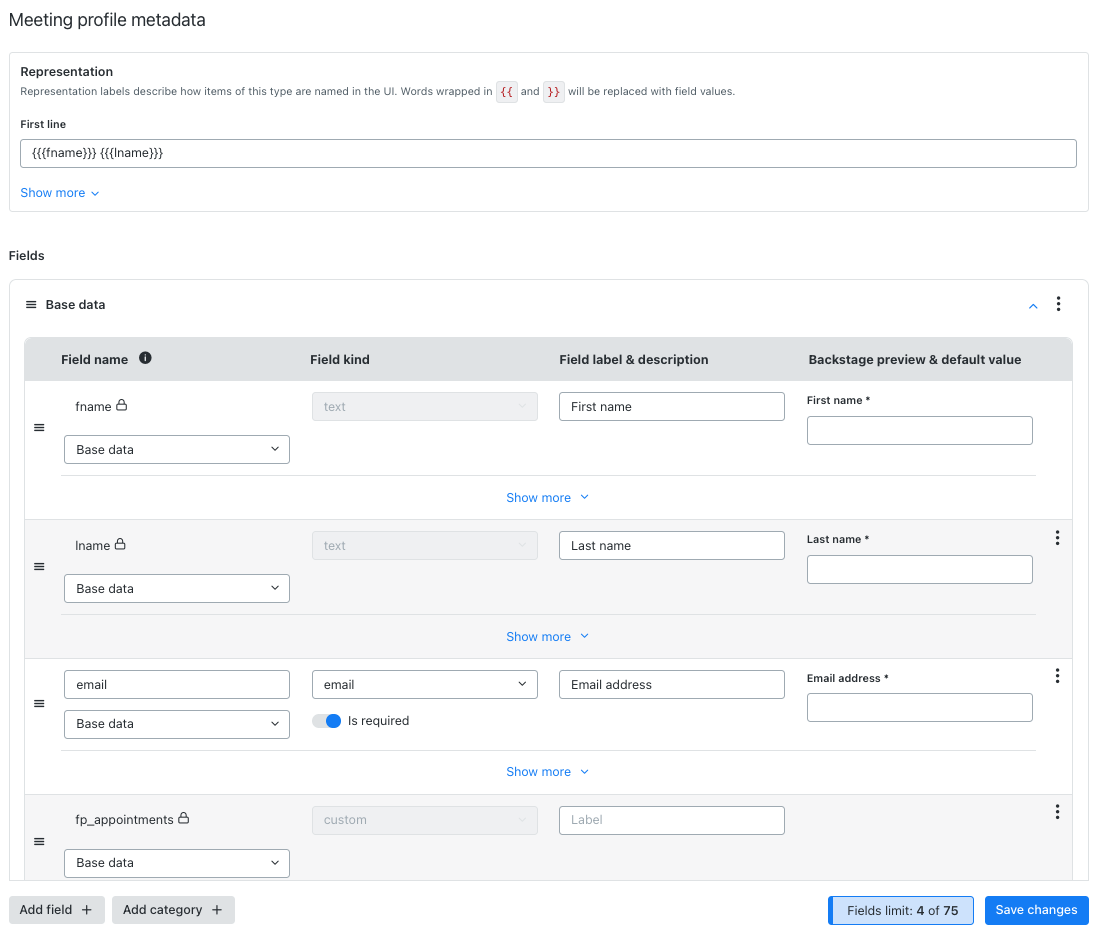Open Base data category kebab menu
This screenshot has height=939, width=1101.
[1058, 304]
